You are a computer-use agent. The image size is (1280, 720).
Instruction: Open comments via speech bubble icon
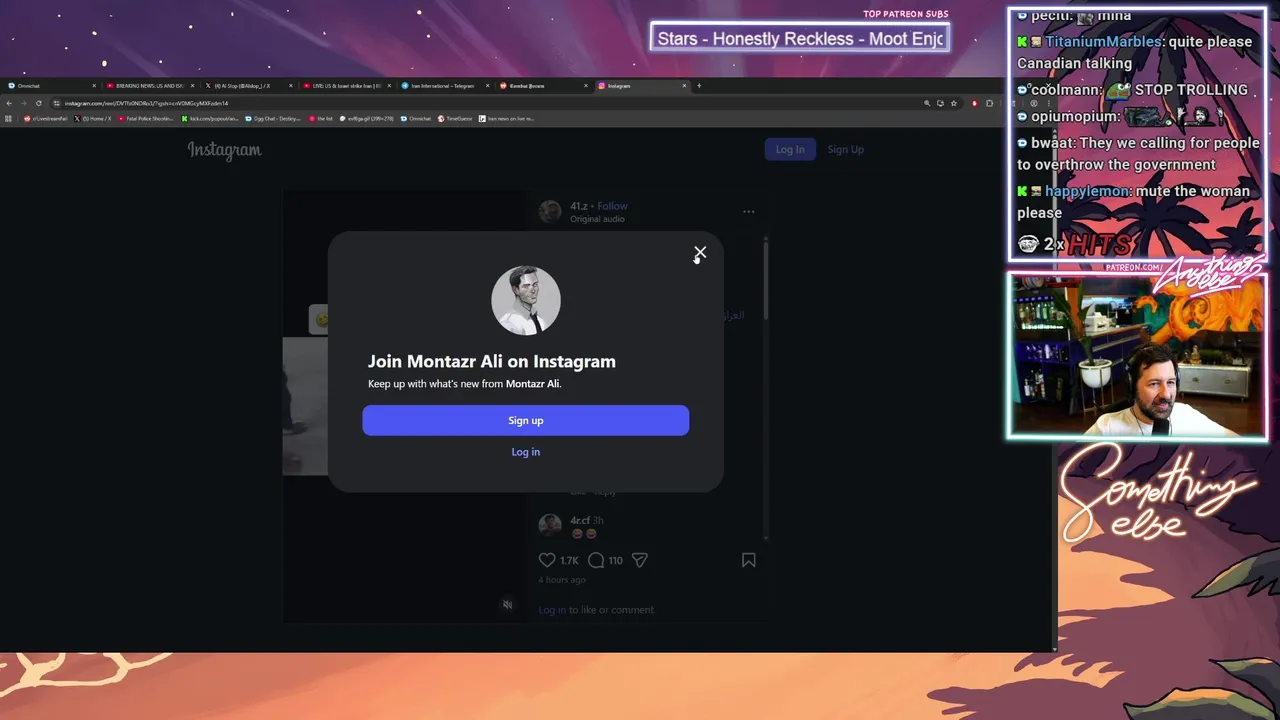596,560
